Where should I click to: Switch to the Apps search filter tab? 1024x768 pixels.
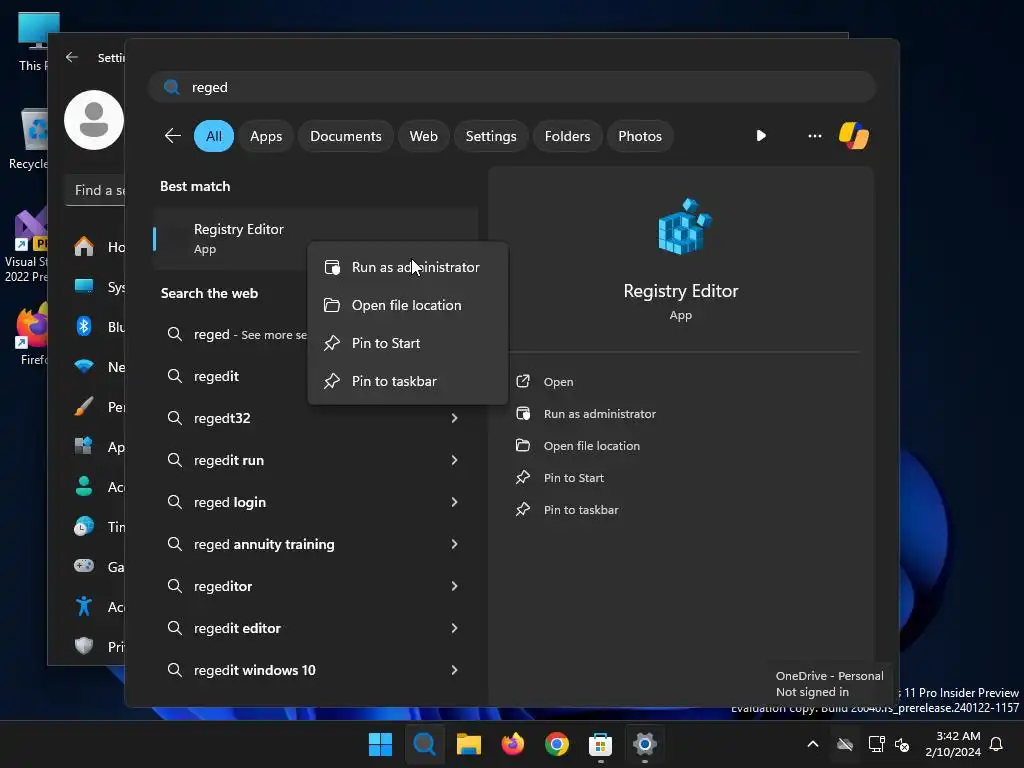click(266, 136)
